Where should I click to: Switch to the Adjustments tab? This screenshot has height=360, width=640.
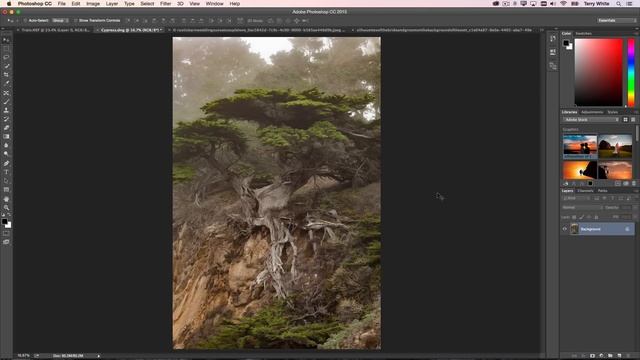pyautogui.click(x=592, y=112)
